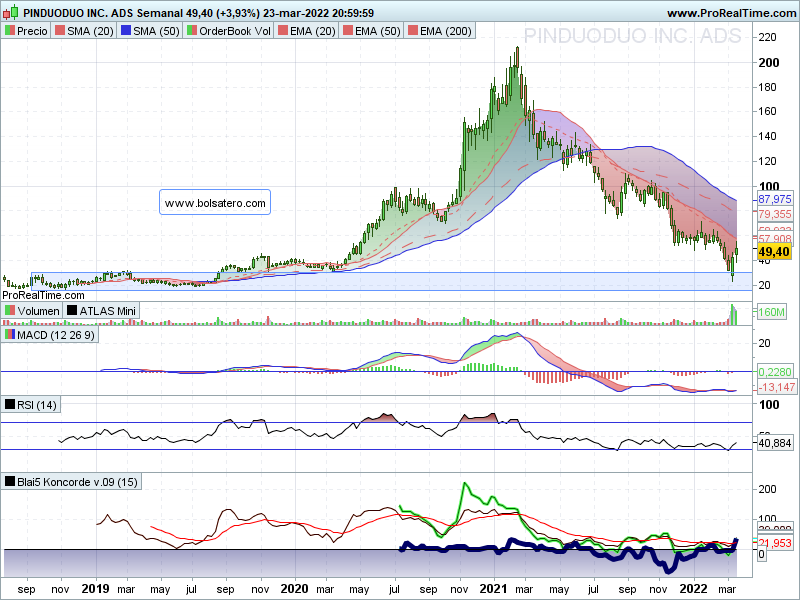
Task: Click the 180 price level on axis
Action: tap(767, 87)
